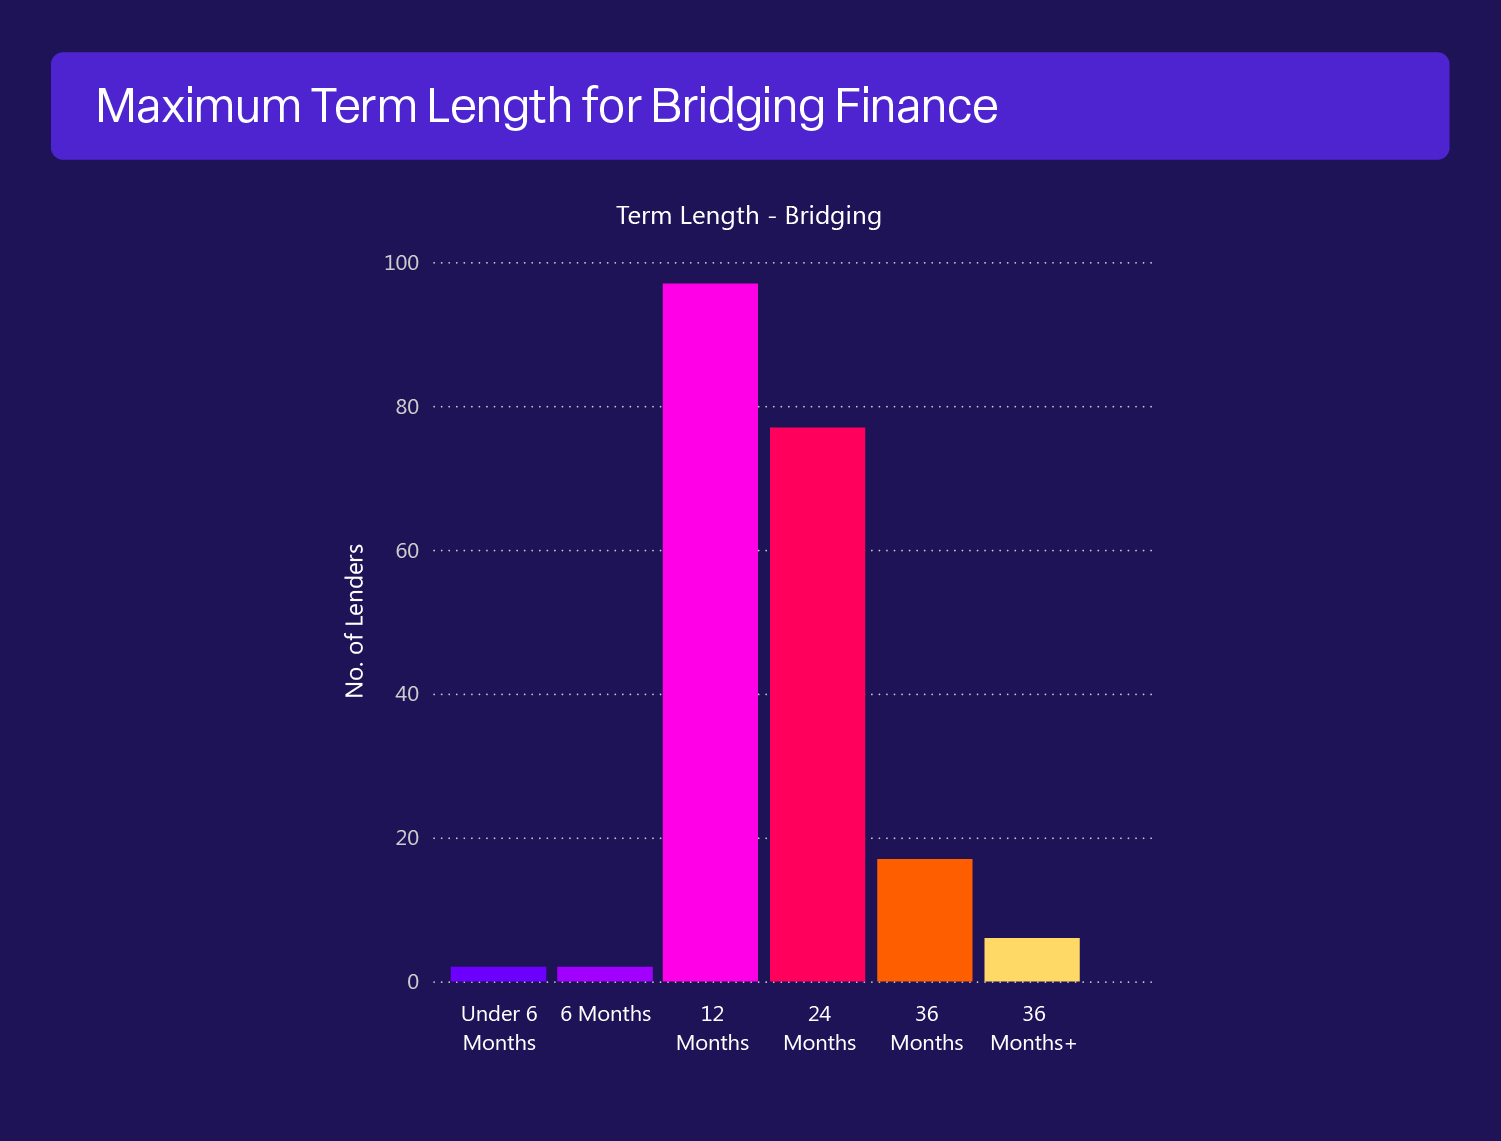This screenshot has height=1141, width=1501.
Task: Select the '6 Months' x-axis label
Action: coord(606,1014)
